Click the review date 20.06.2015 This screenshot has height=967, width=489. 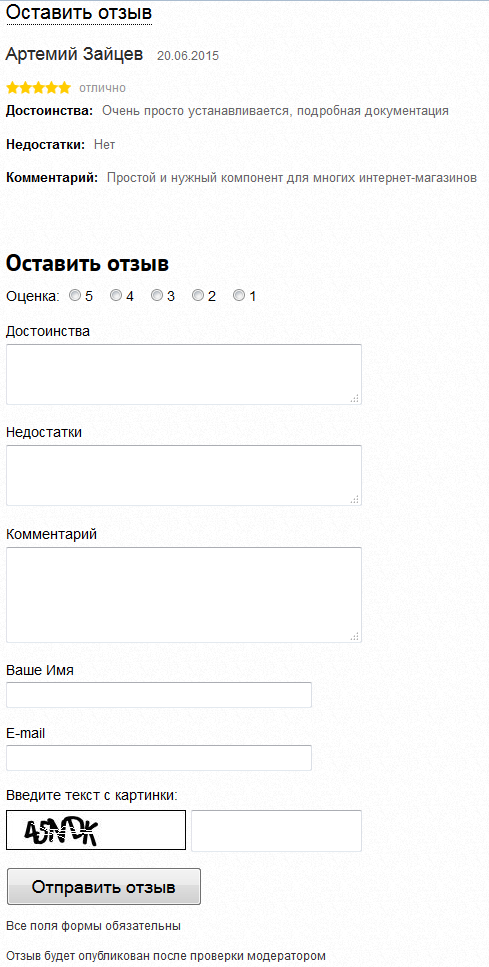[188, 56]
